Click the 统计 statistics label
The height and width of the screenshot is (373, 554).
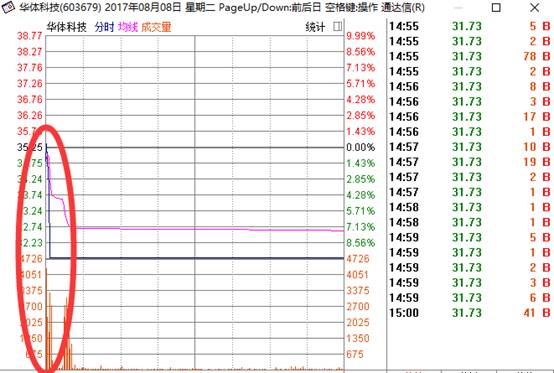[x=315, y=27]
